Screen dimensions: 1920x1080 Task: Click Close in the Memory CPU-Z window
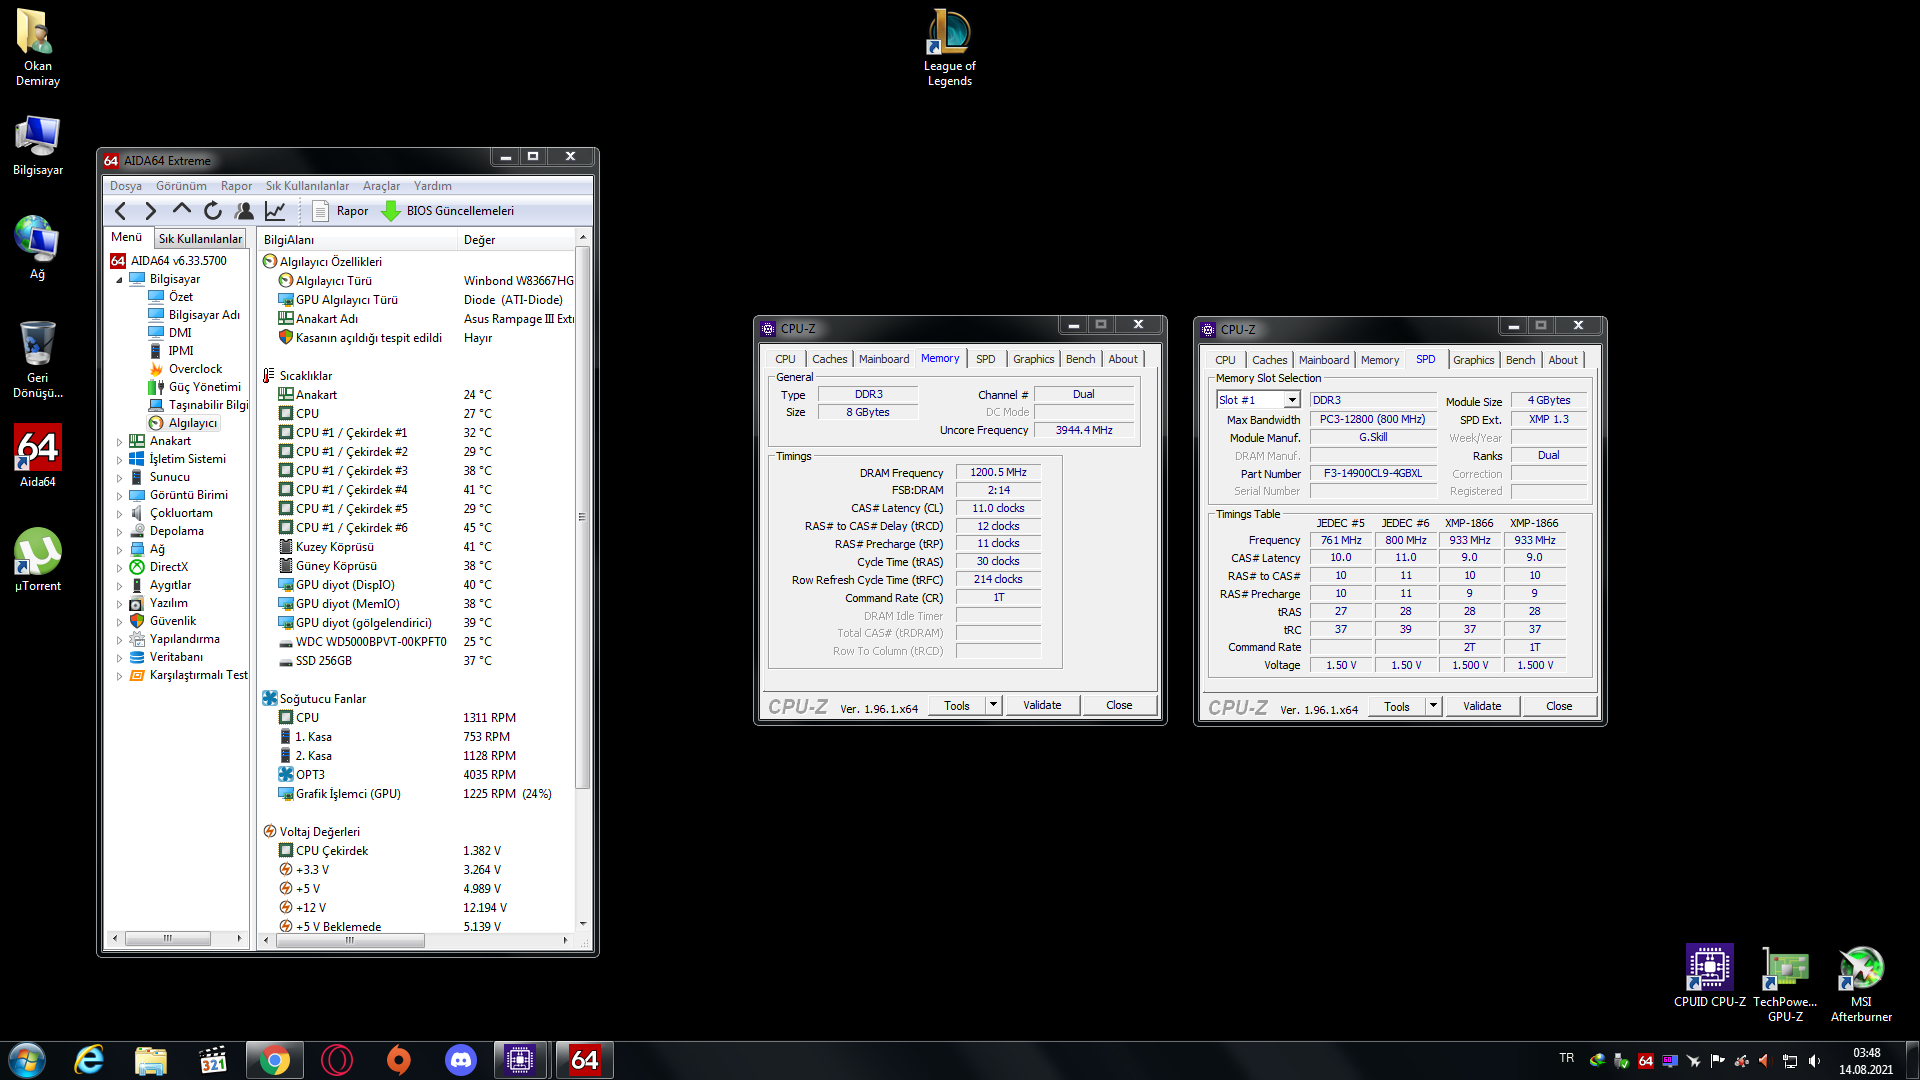pyautogui.click(x=1119, y=705)
